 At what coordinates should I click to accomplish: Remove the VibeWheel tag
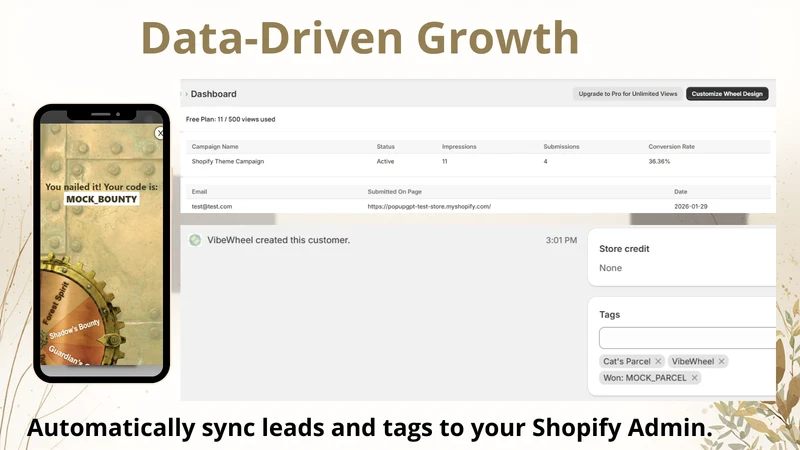[721, 361]
